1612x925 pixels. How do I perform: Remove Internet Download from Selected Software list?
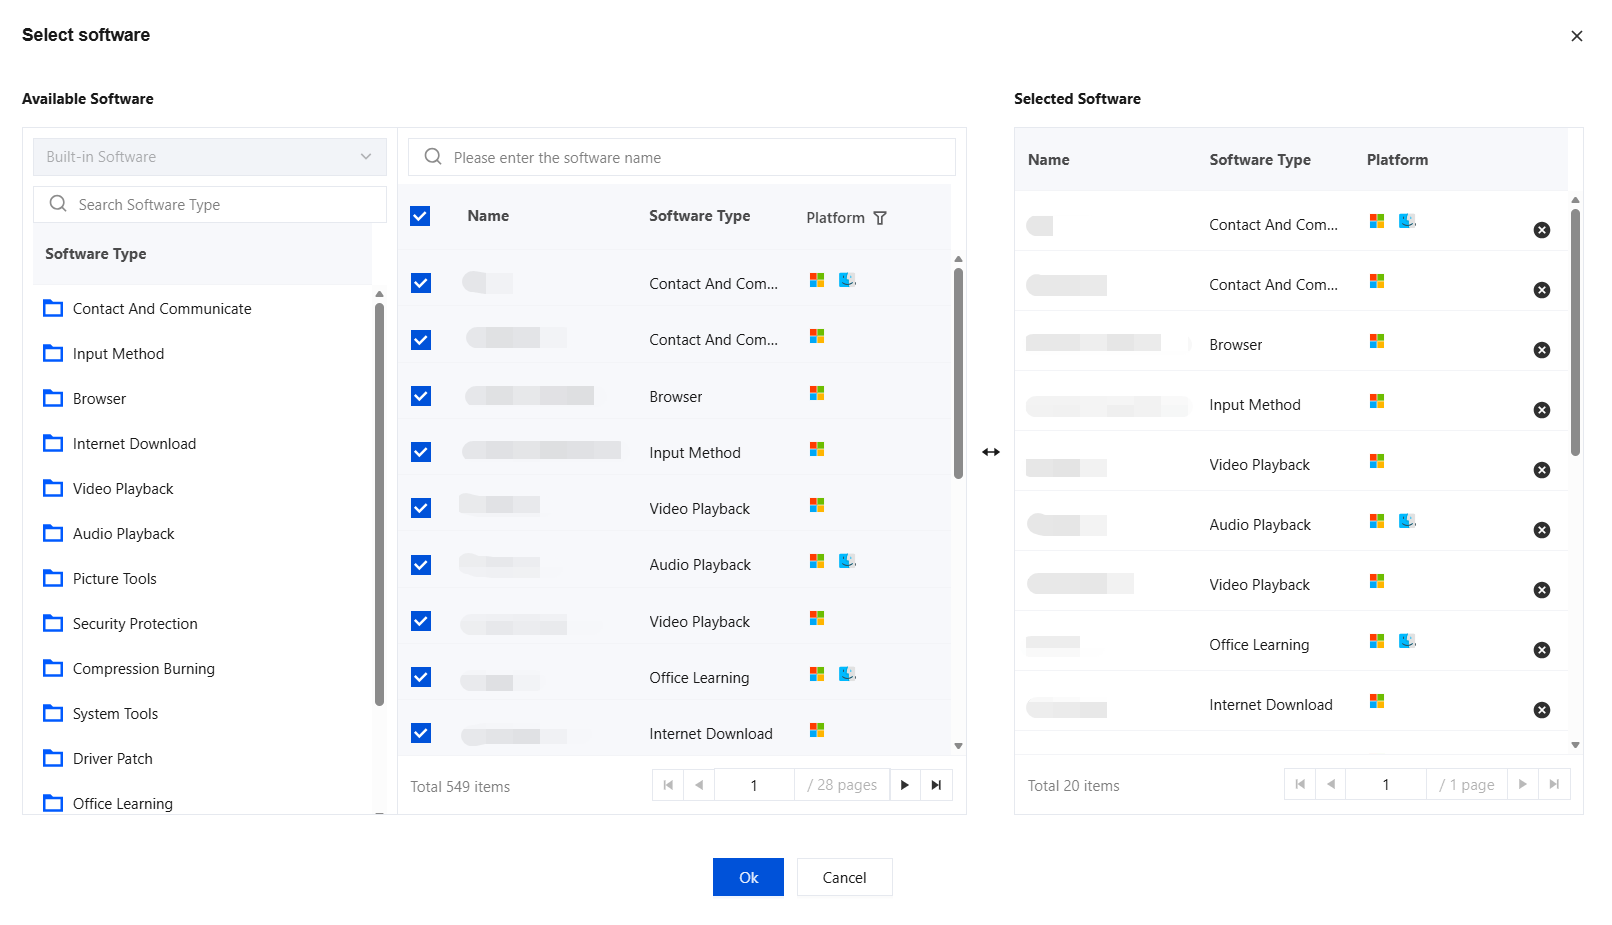click(x=1542, y=710)
